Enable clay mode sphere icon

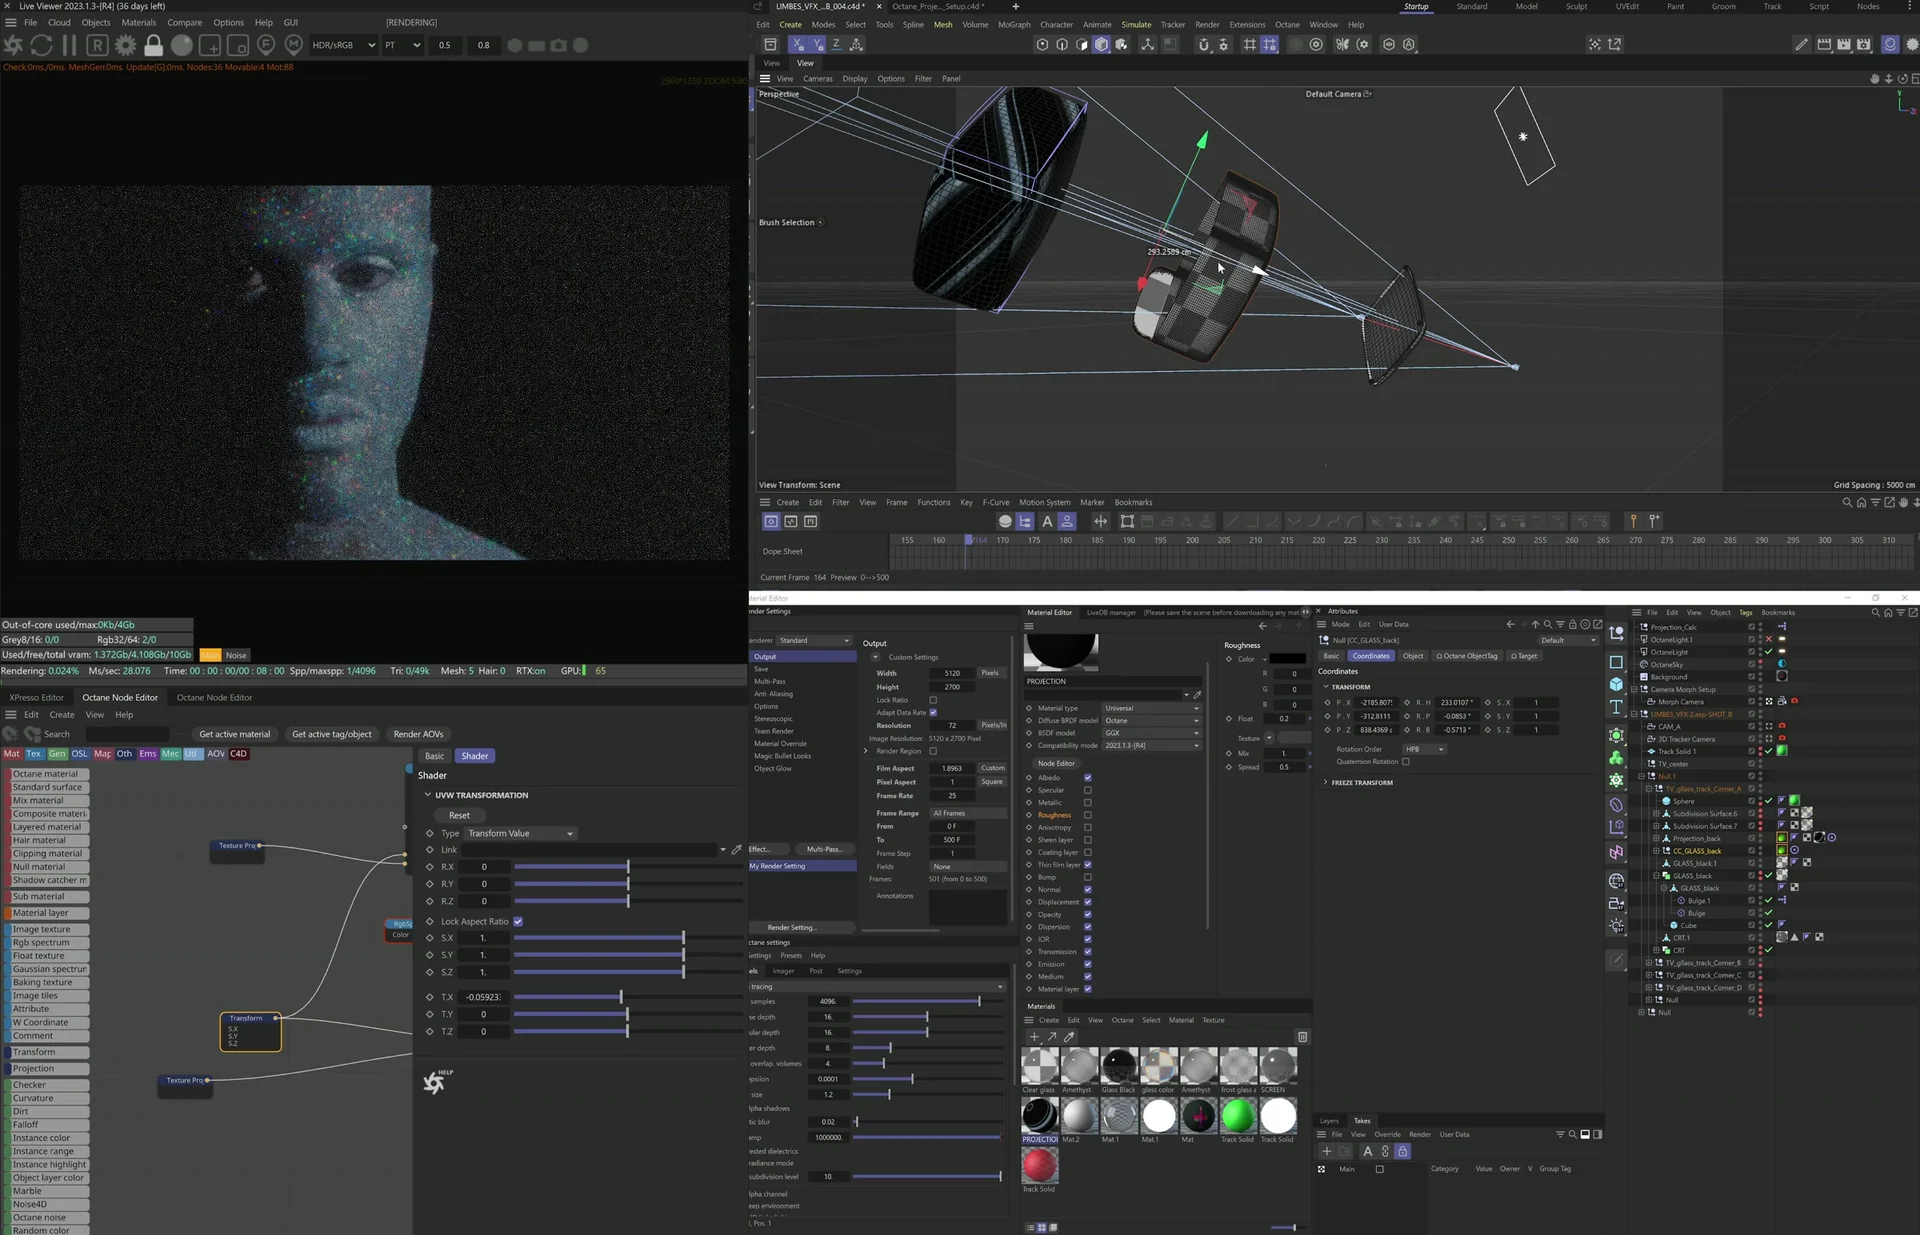(x=181, y=45)
